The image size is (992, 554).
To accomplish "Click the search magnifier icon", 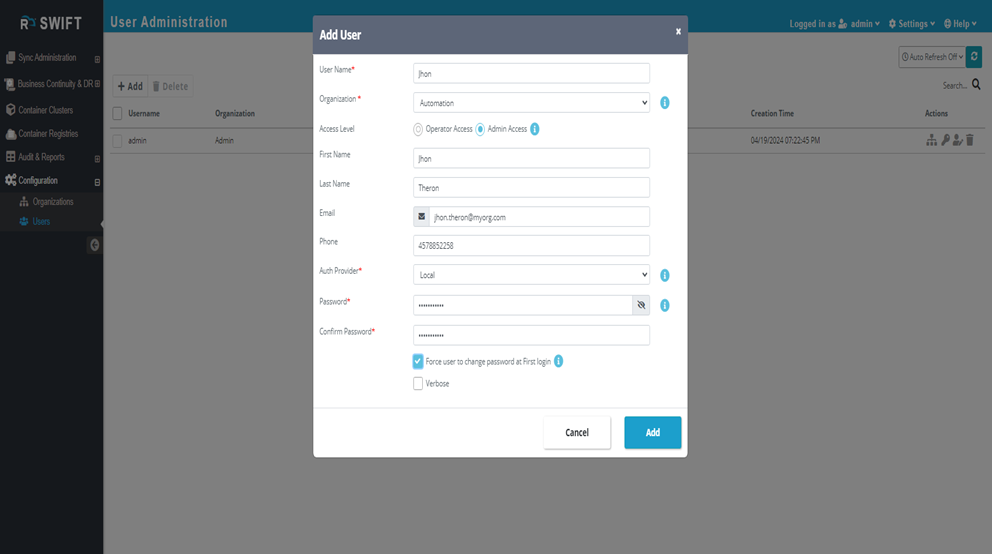I will coord(976,84).
